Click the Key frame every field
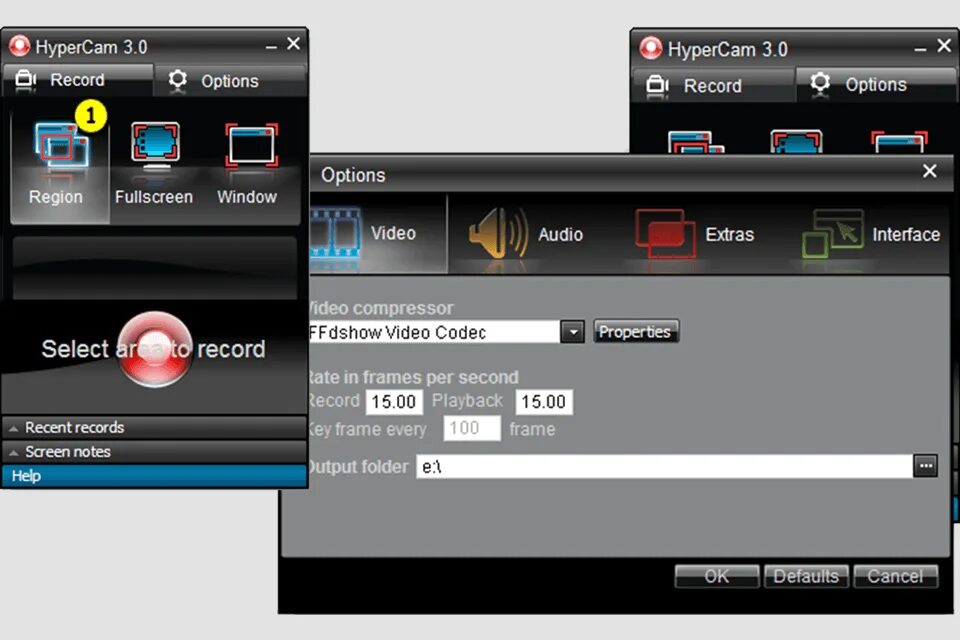Image resolution: width=960 pixels, height=640 pixels. click(x=472, y=428)
